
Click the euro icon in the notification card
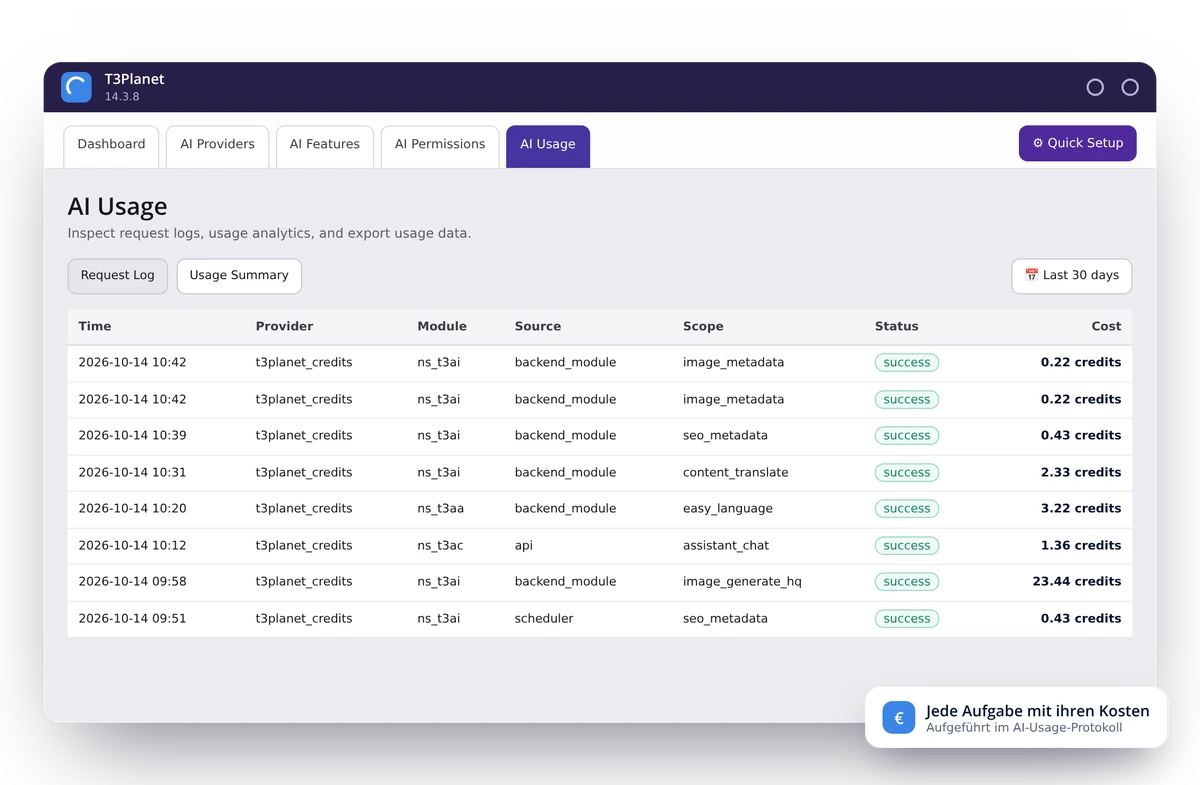pyautogui.click(x=899, y=717)
